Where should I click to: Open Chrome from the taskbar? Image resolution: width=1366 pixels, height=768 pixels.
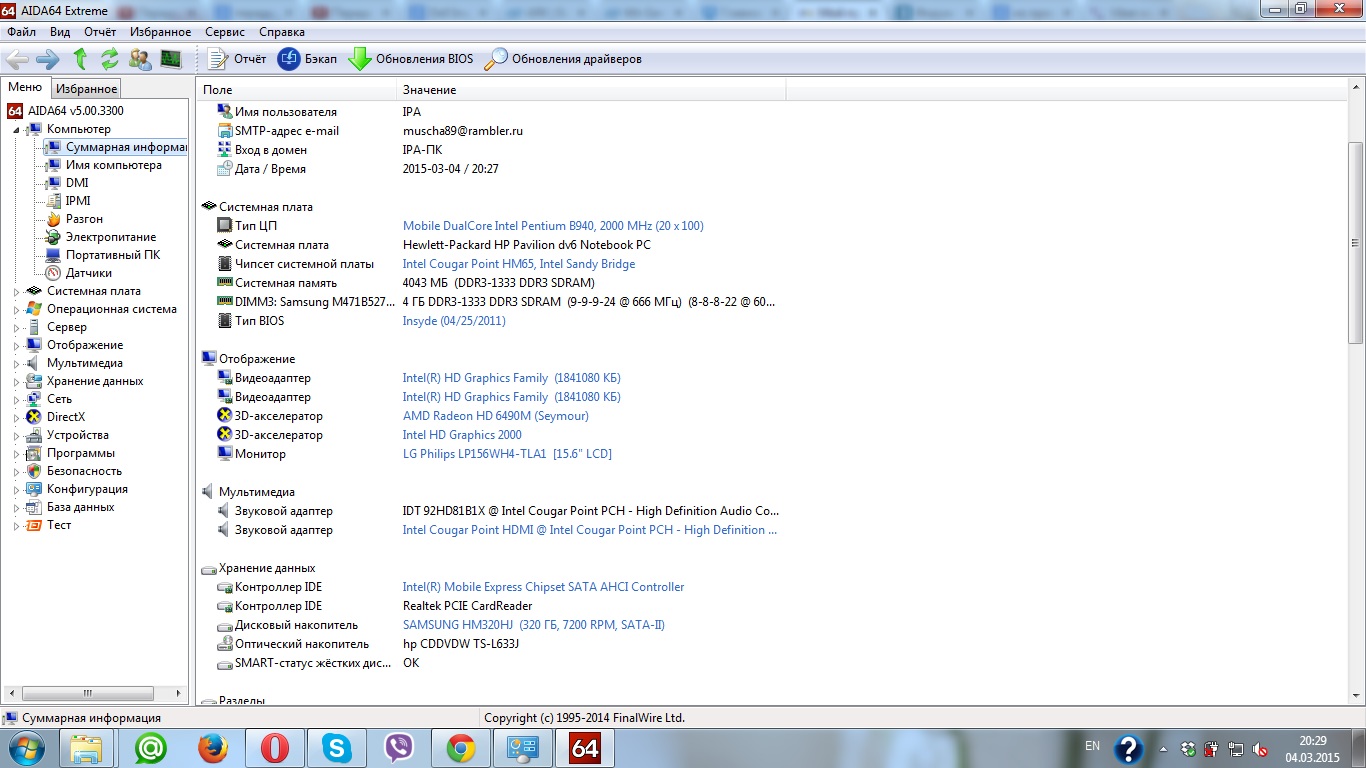tap(461, 748)
